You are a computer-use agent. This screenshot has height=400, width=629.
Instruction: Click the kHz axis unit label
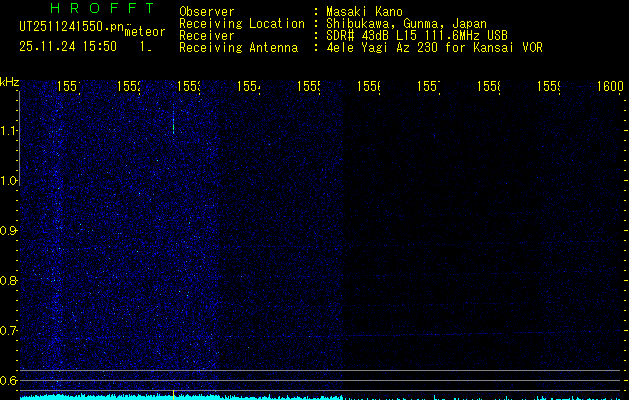(9, 81)
